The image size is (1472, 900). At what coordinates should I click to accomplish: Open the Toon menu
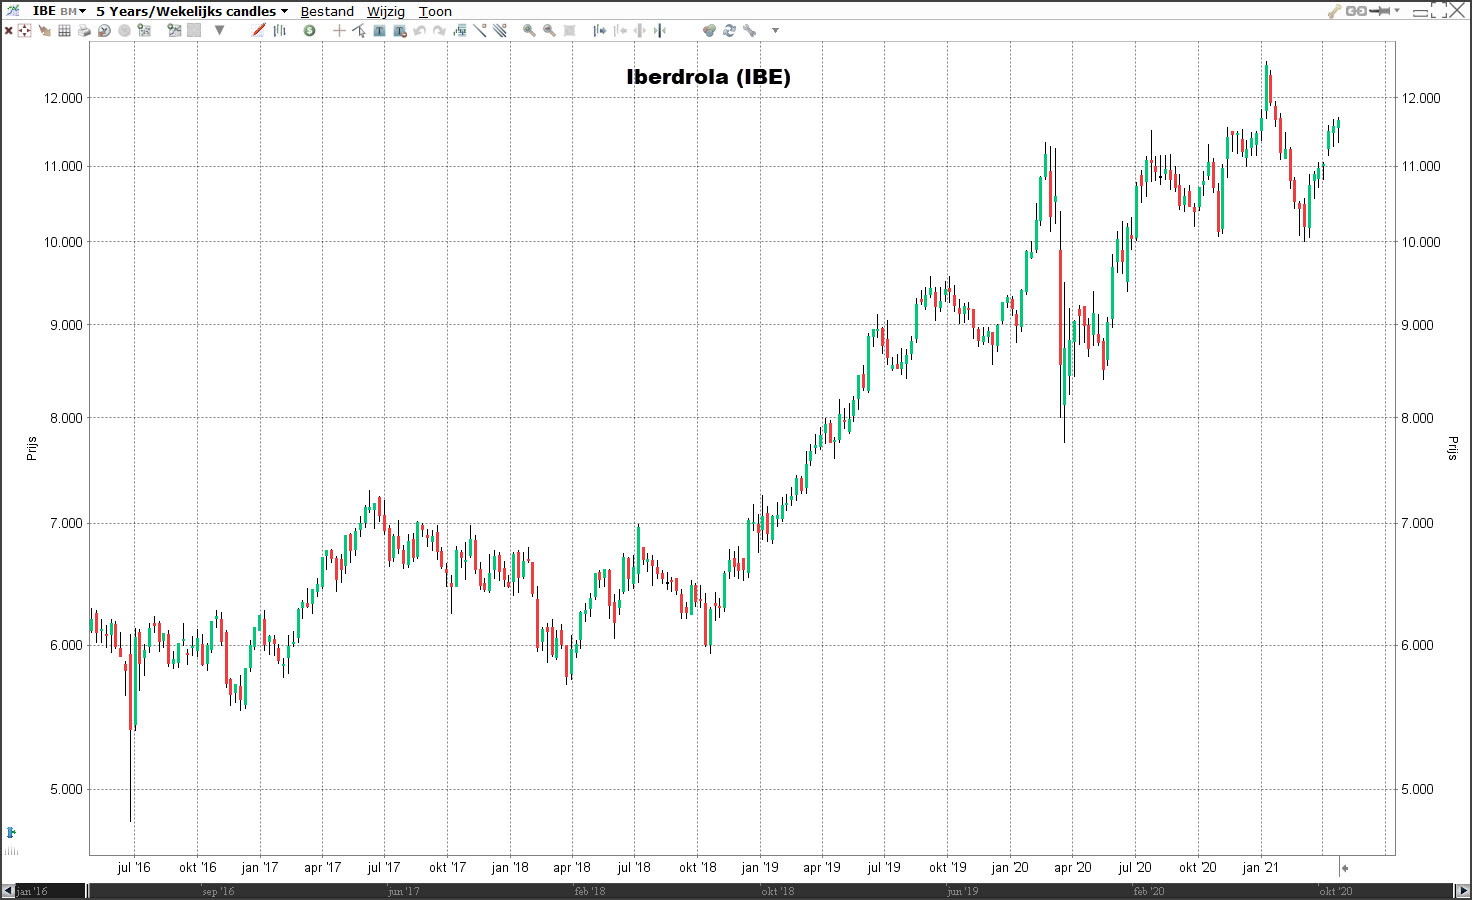[435, 11]
